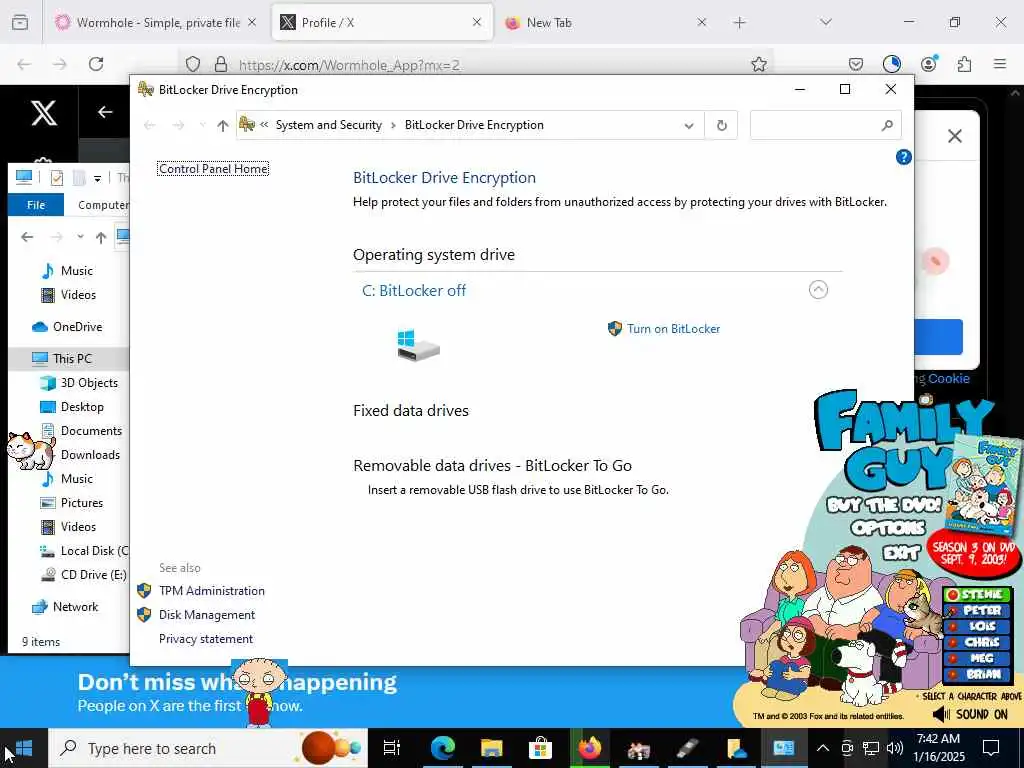Click the C: BitLocker off heading
The height and width of the screenshot is (768, 1024).
pos(413,291)
